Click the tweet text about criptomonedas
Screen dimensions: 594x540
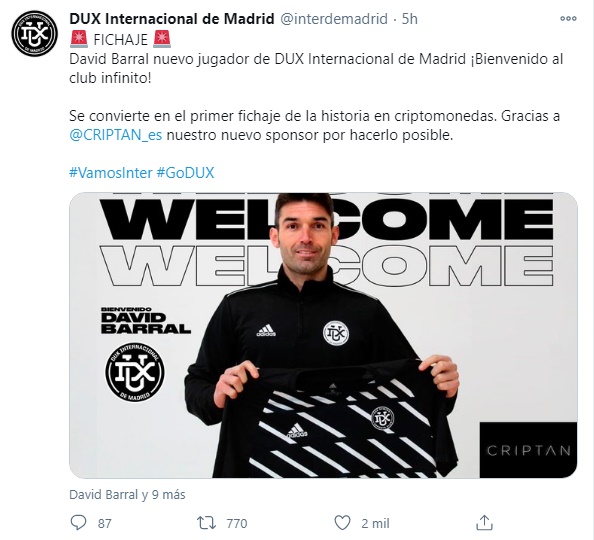314,125
